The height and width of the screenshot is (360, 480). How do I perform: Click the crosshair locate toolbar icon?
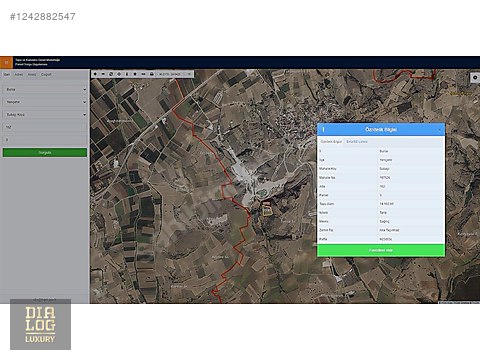click(x=119, y=74)
